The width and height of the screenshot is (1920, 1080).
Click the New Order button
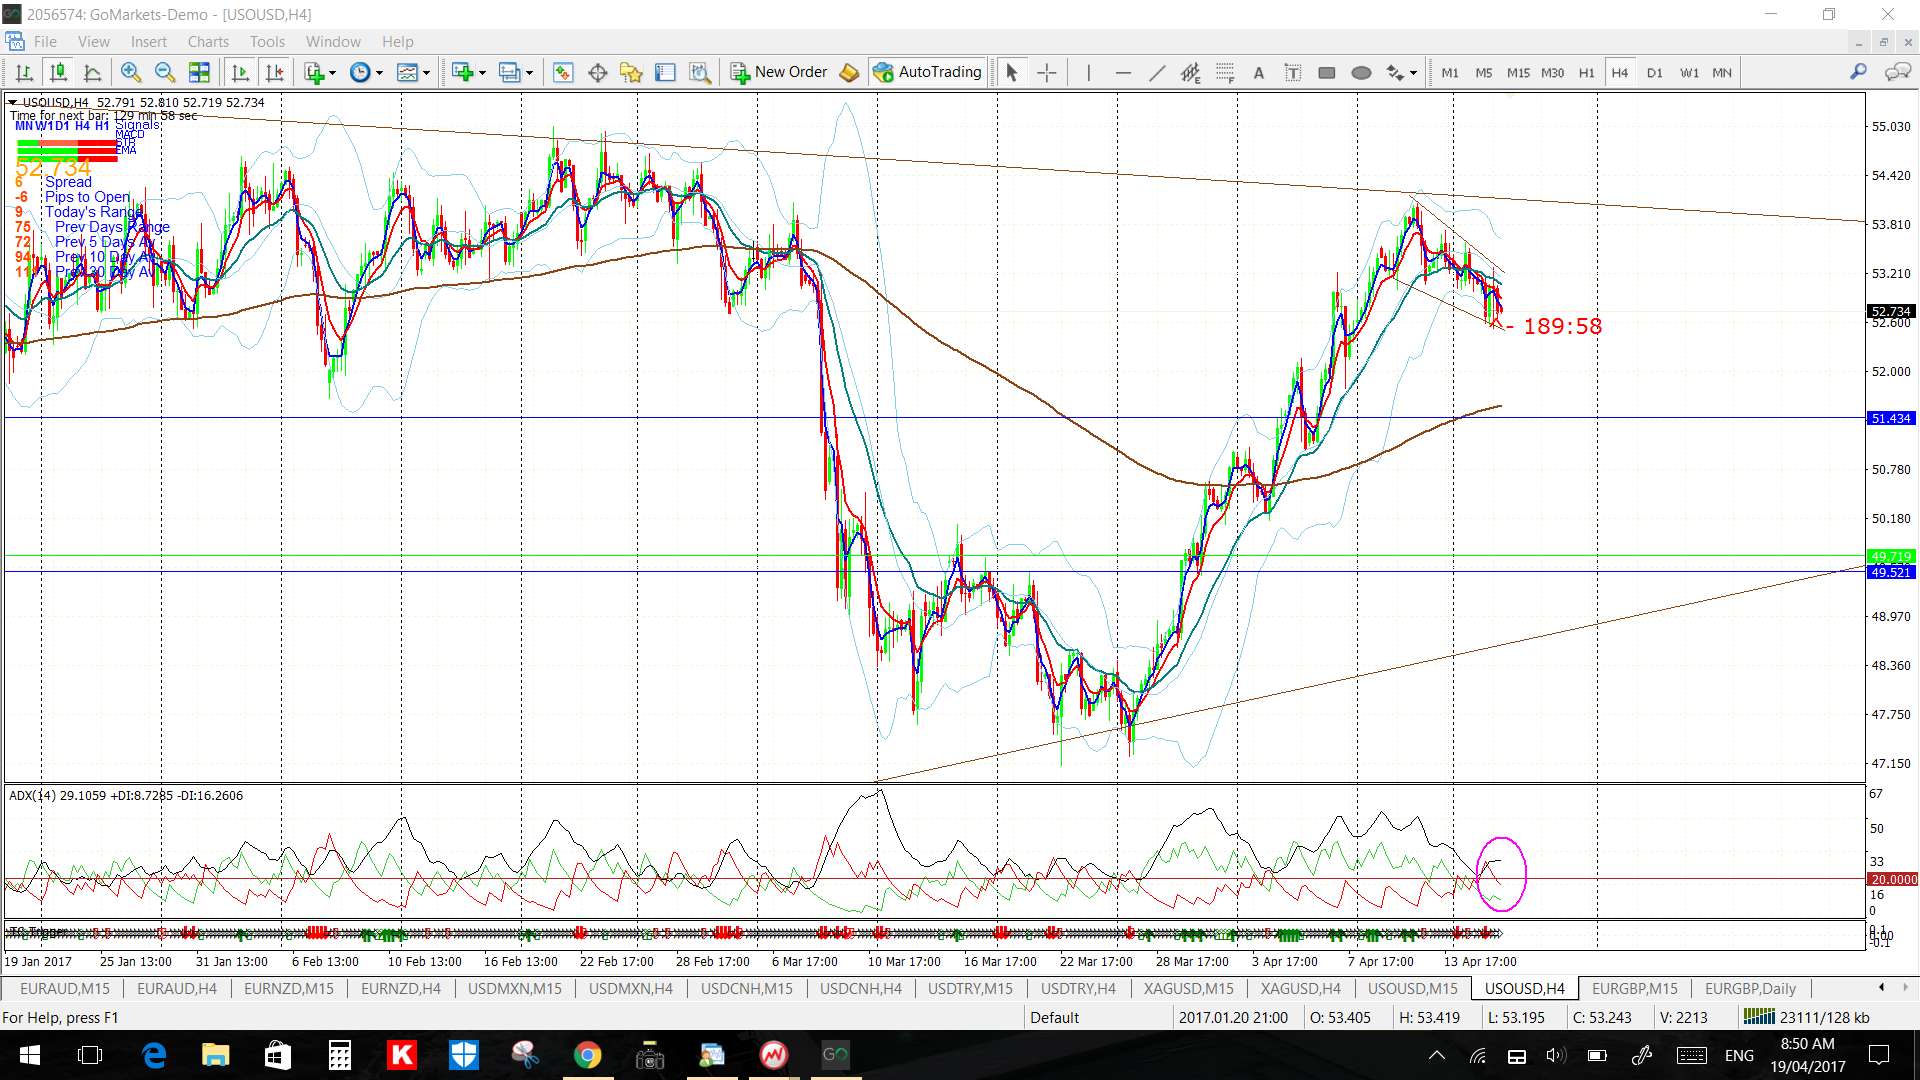pos(779,72)
